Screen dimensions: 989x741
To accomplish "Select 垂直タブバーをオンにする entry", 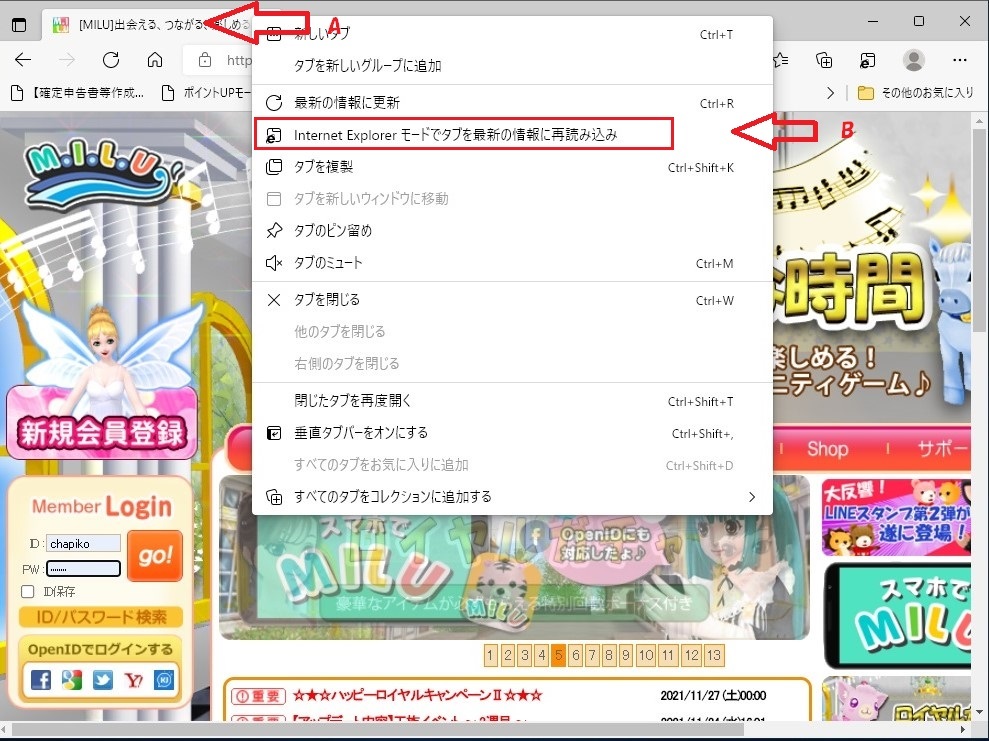I will (512, 433).
